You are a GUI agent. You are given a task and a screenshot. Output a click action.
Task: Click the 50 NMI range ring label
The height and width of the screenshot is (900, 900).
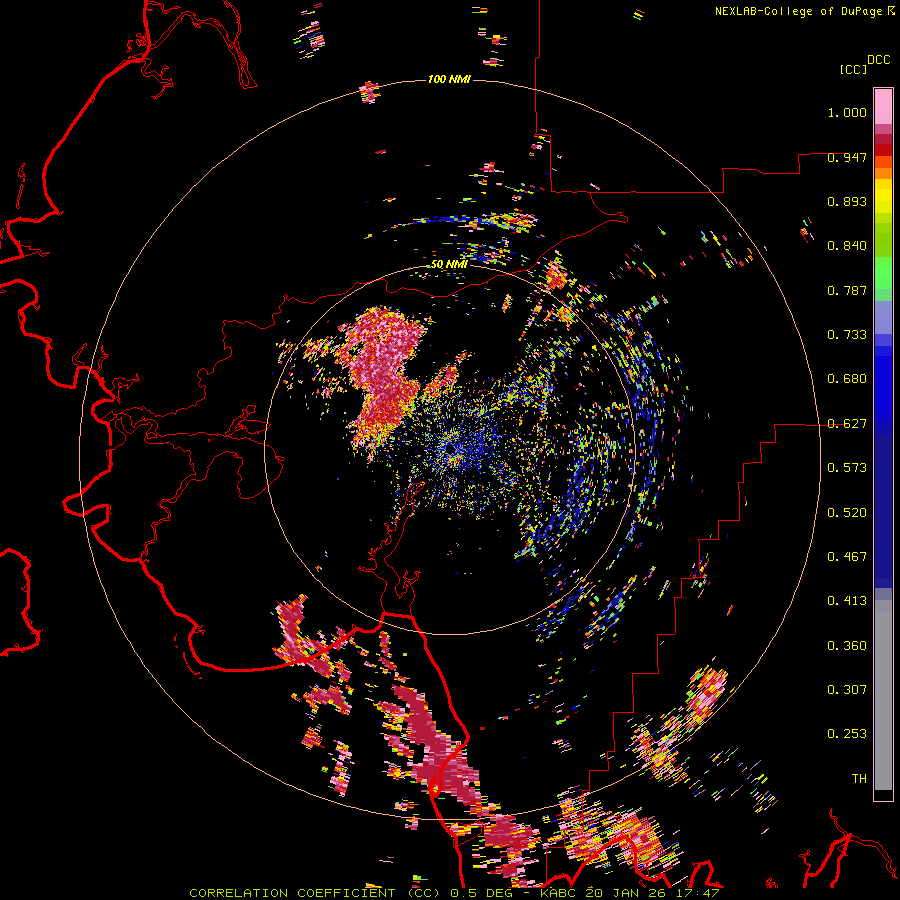[449, 264]
